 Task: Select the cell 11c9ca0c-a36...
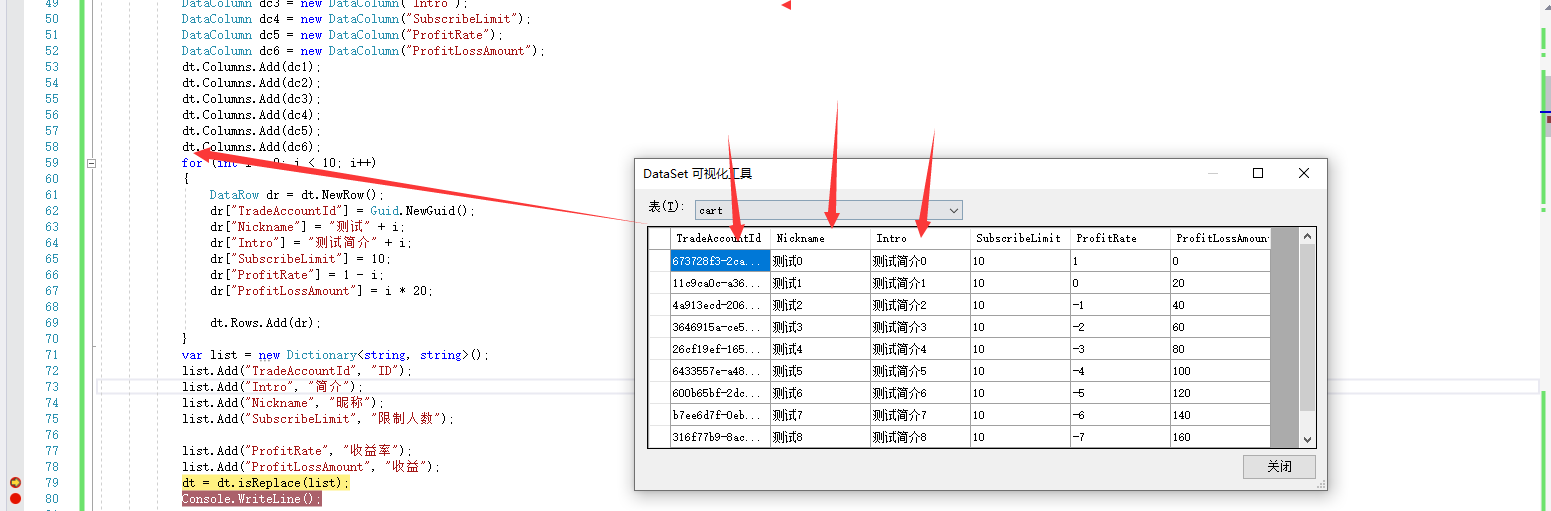(720, 283)
